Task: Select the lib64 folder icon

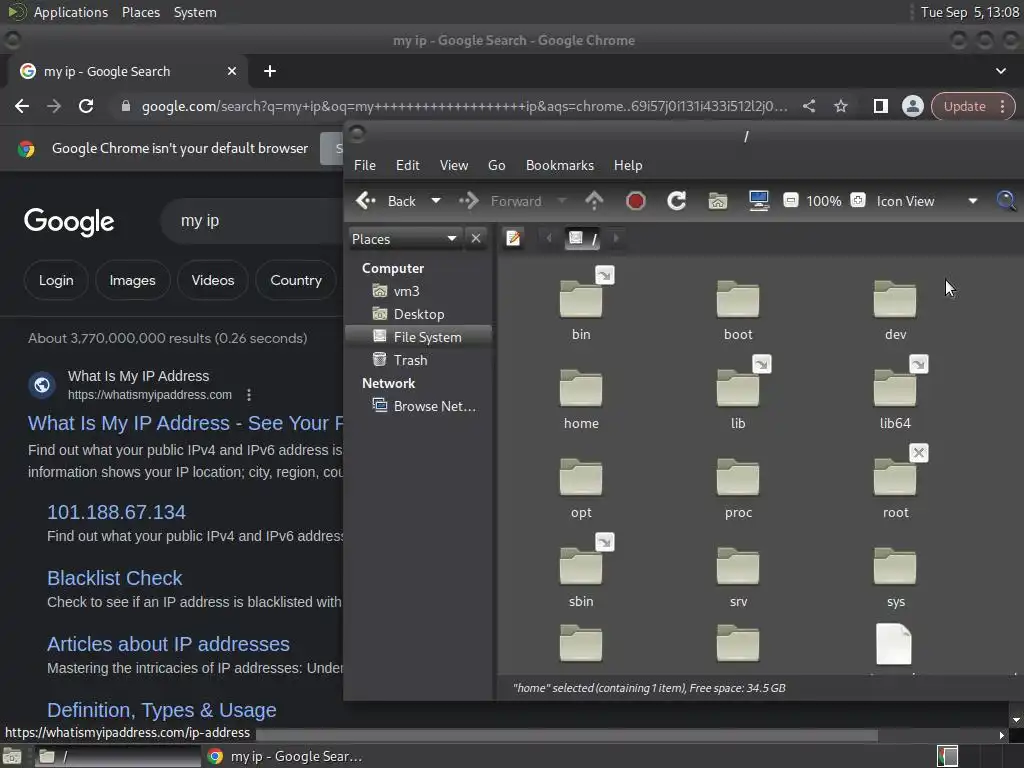Action: 895,388
